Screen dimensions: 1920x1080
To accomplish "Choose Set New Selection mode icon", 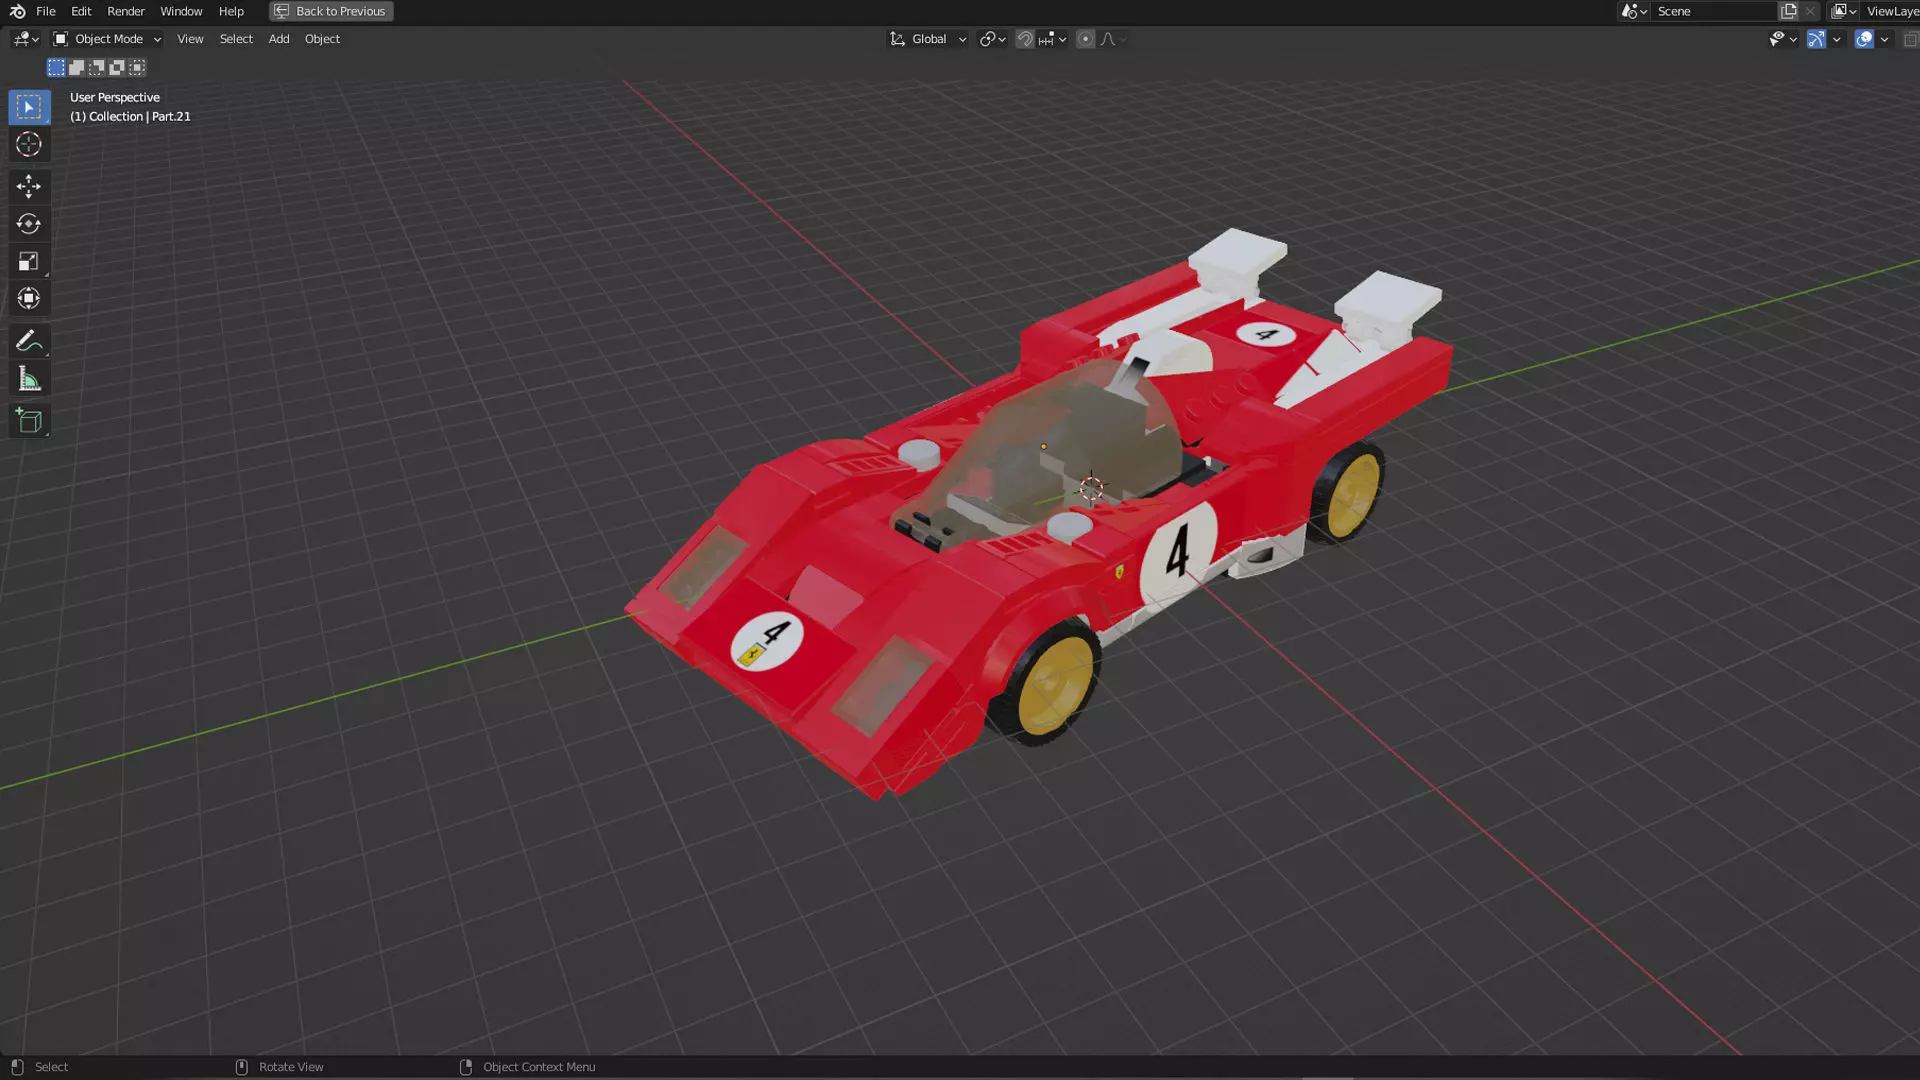I will pyautogui.click(x=56, y=67).
